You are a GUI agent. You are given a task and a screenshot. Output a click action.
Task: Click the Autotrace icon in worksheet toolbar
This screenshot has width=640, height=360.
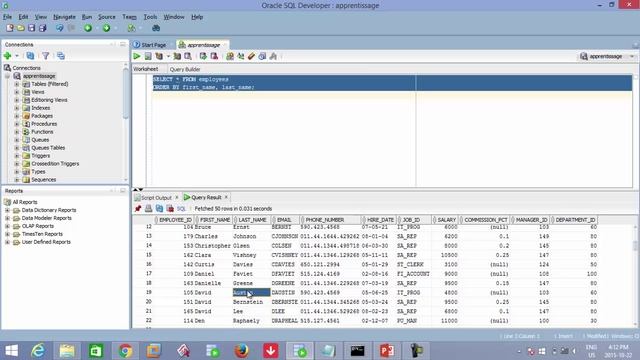click(x=177, y=56)
